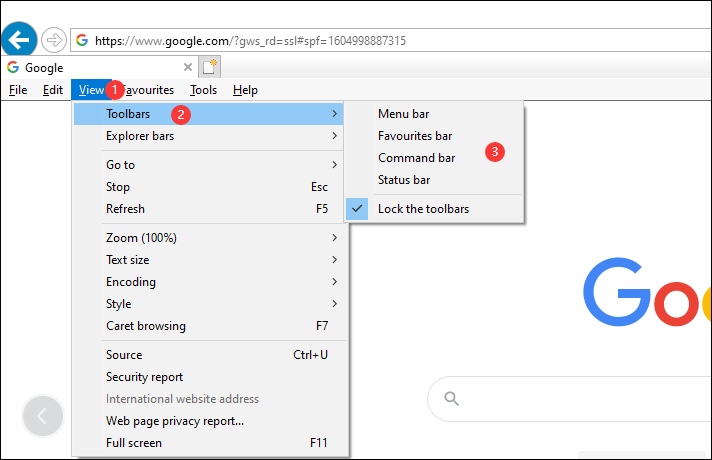Toggle the Command bar option
This screenshot has height=460, width=712.
(x=434, y=158)
